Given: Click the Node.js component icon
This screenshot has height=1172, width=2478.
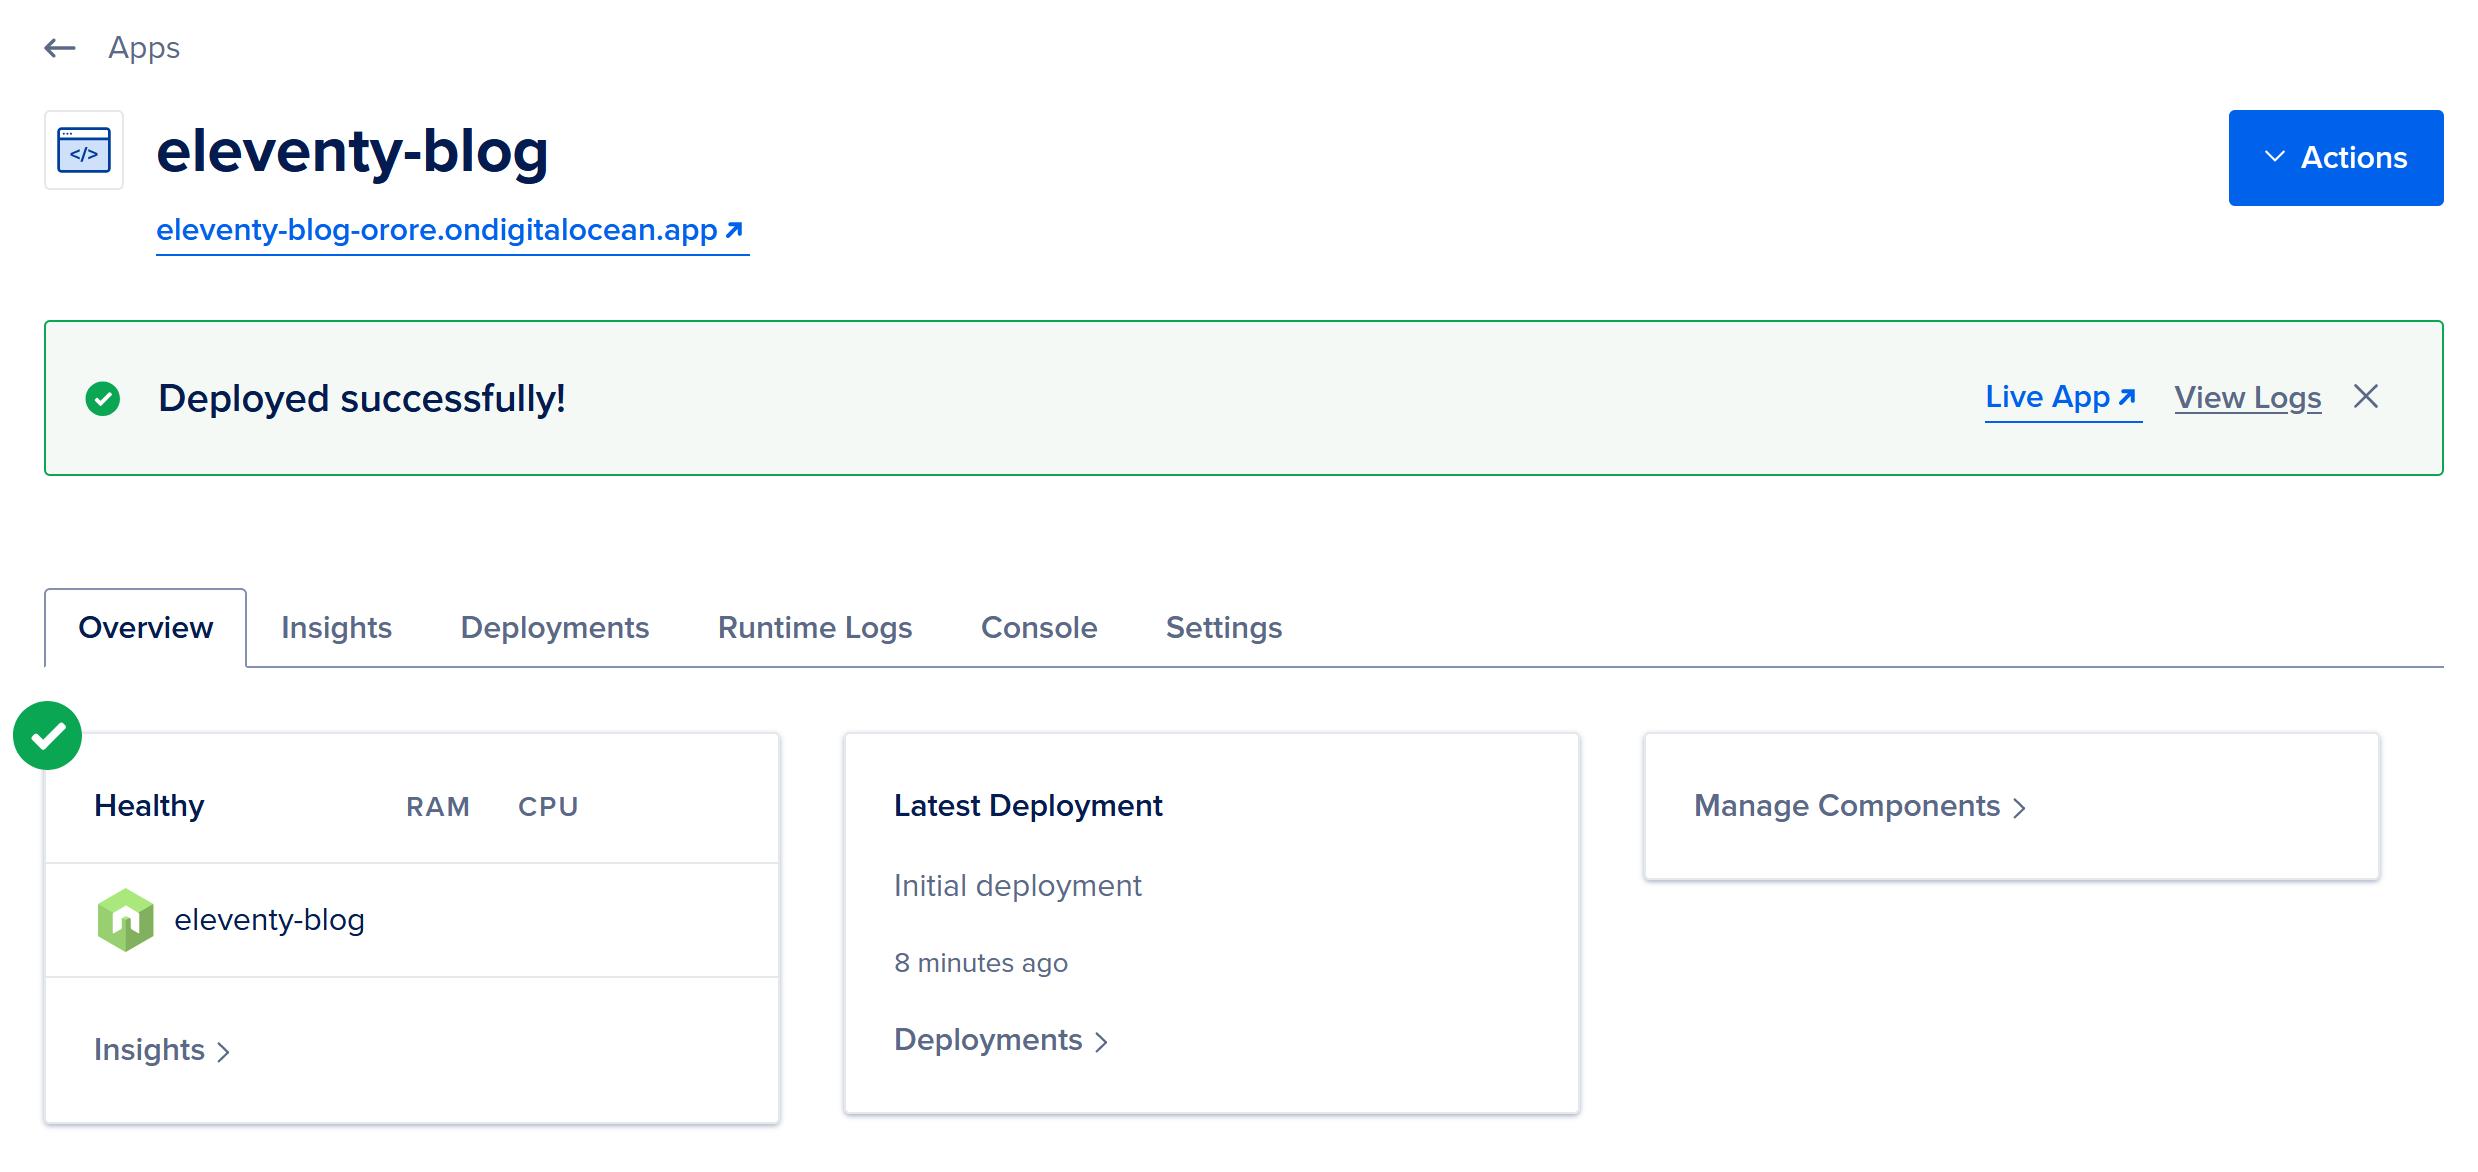Looking at the screenshot, I should 125,920.
